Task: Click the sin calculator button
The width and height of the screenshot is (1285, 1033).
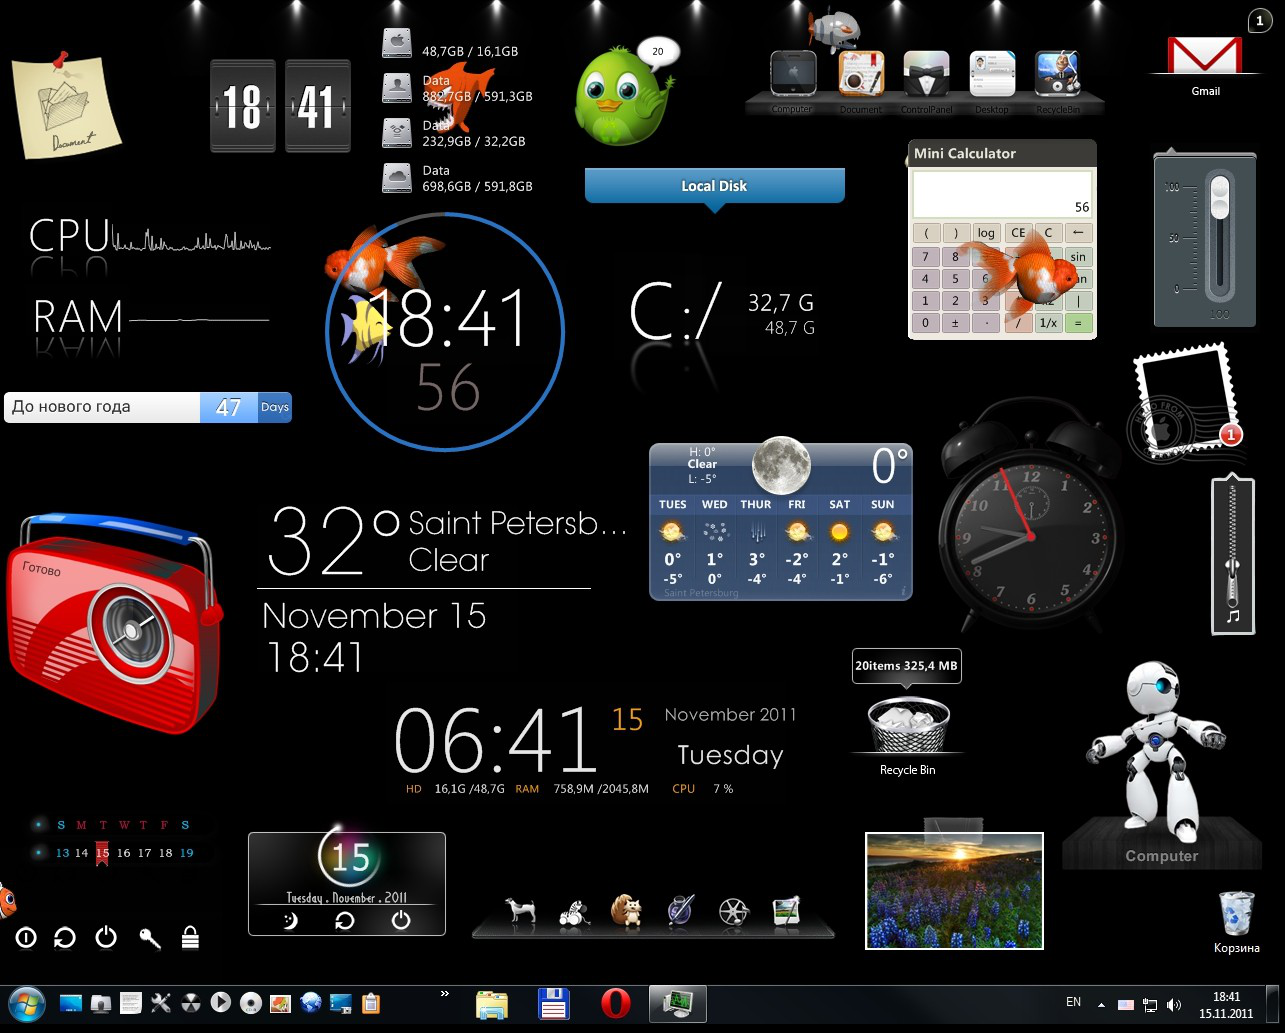Action: (1078, 256)
